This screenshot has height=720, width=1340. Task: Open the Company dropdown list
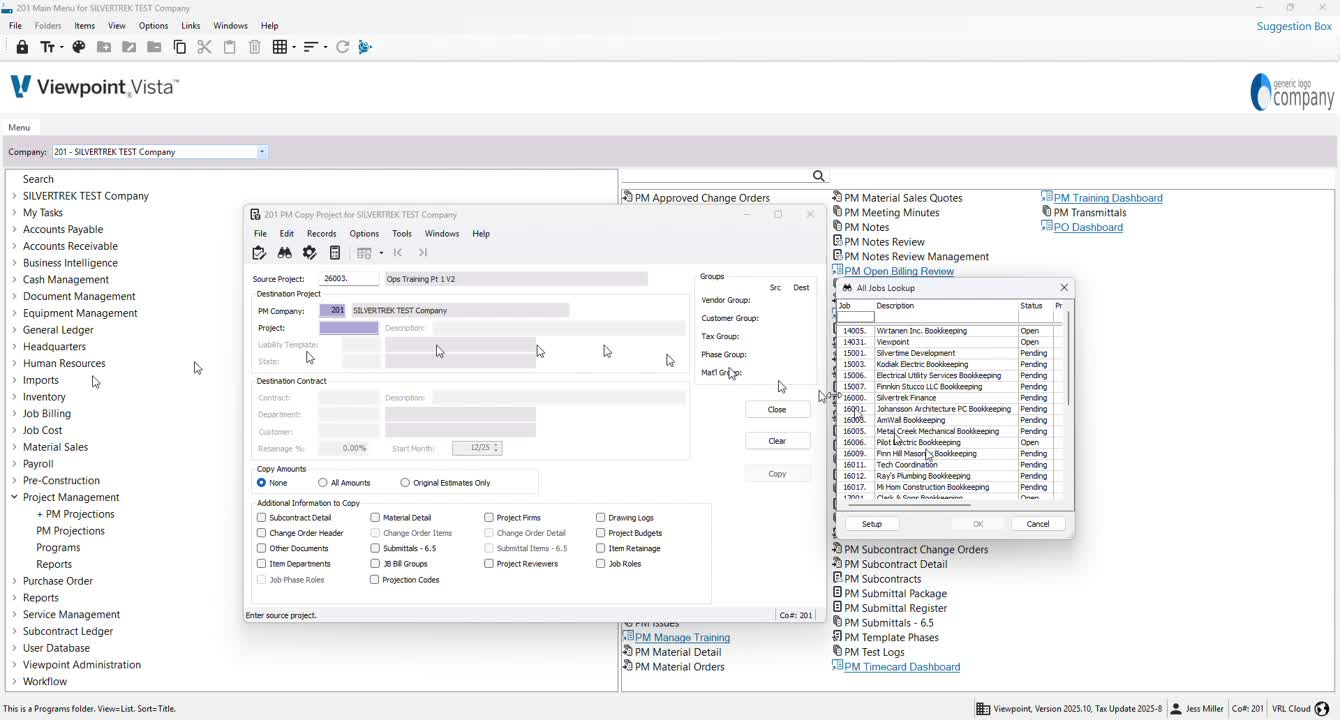click(x=262, y=152)
